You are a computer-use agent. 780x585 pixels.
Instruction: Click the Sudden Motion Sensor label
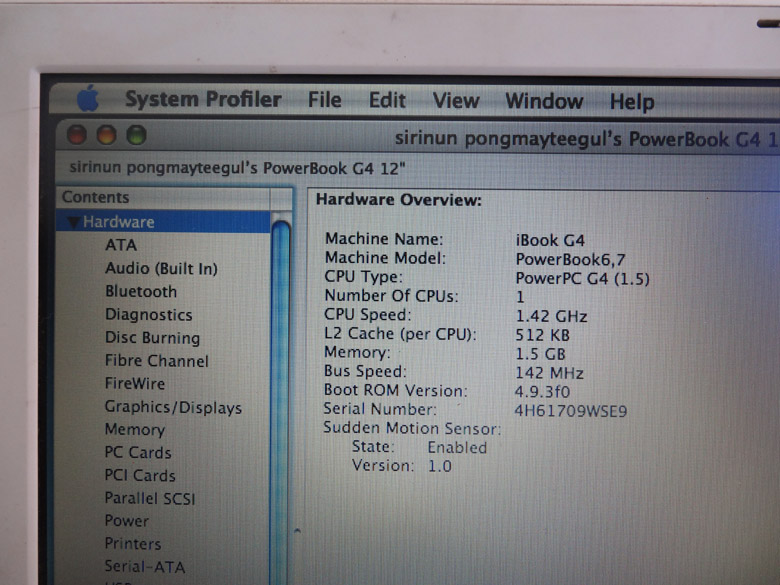click(412, 428)
